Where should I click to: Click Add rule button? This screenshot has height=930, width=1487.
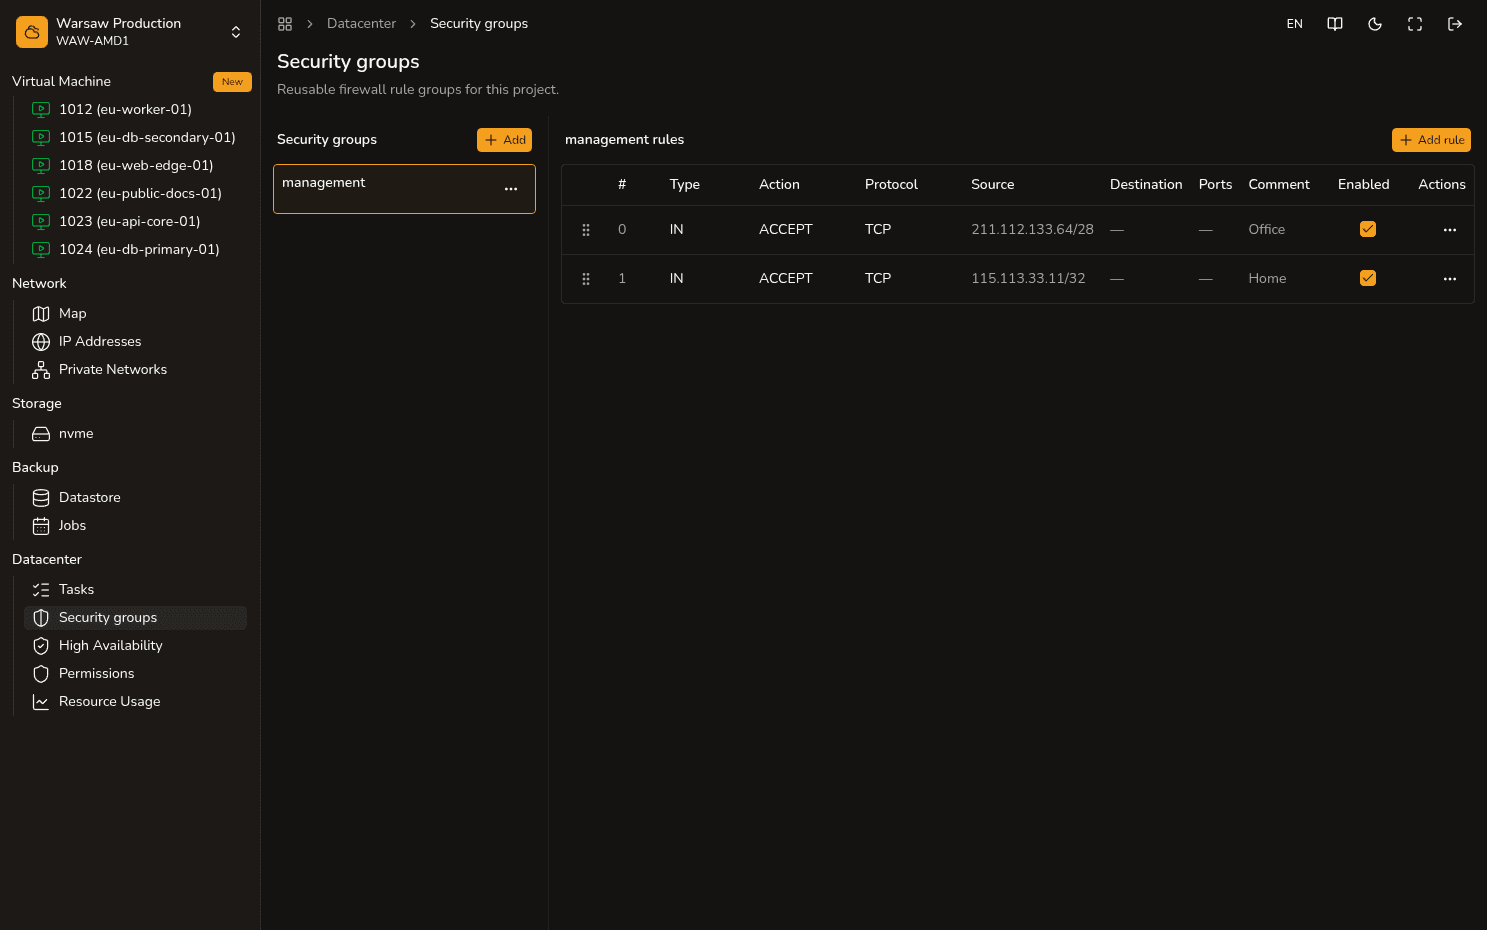pos(1431,140)
